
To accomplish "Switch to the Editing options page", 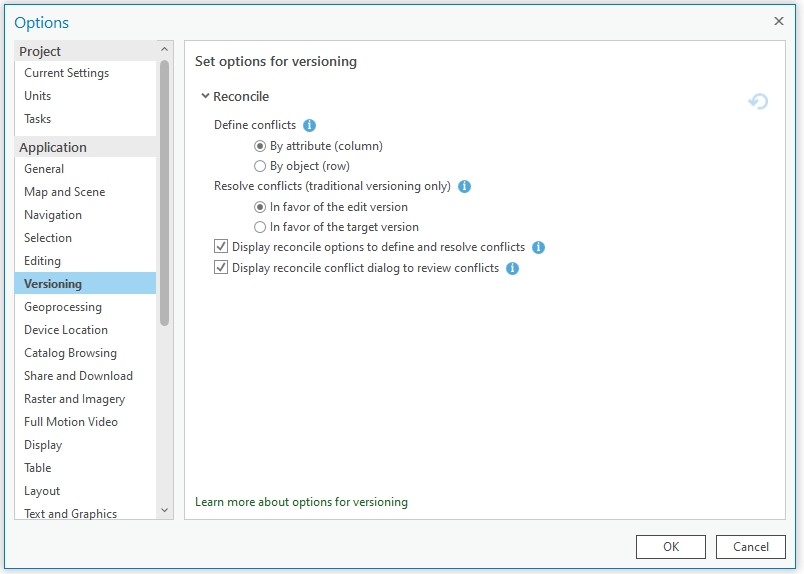I will click(43, 261).
